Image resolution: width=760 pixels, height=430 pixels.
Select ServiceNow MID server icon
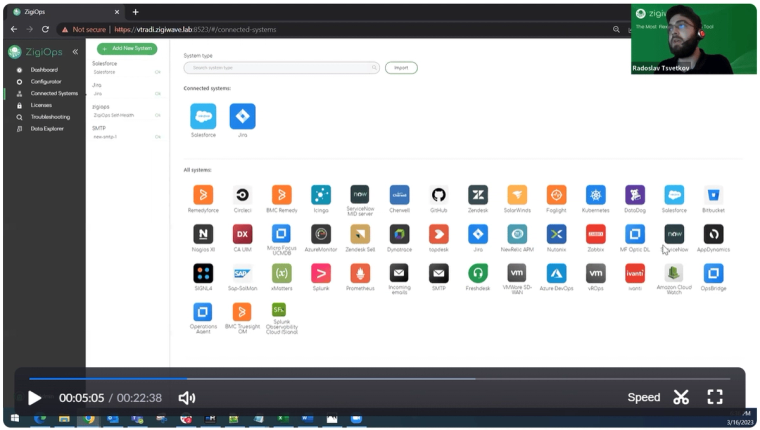tap(360, 195)
